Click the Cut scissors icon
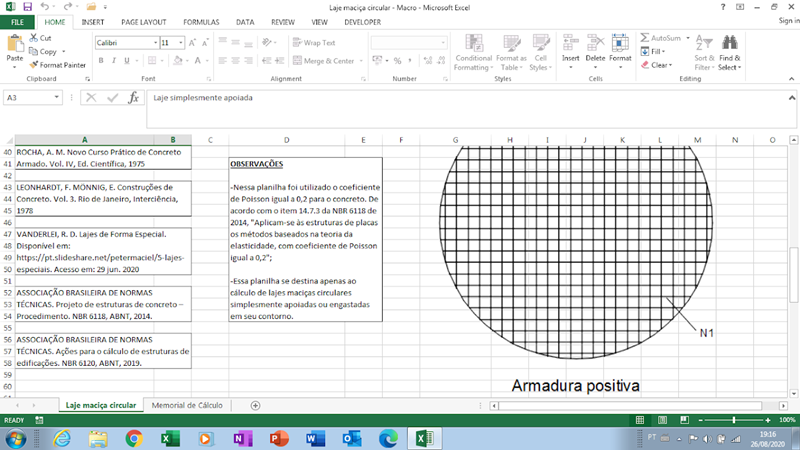The image size is (800, 450). click(x=34, y=38)
